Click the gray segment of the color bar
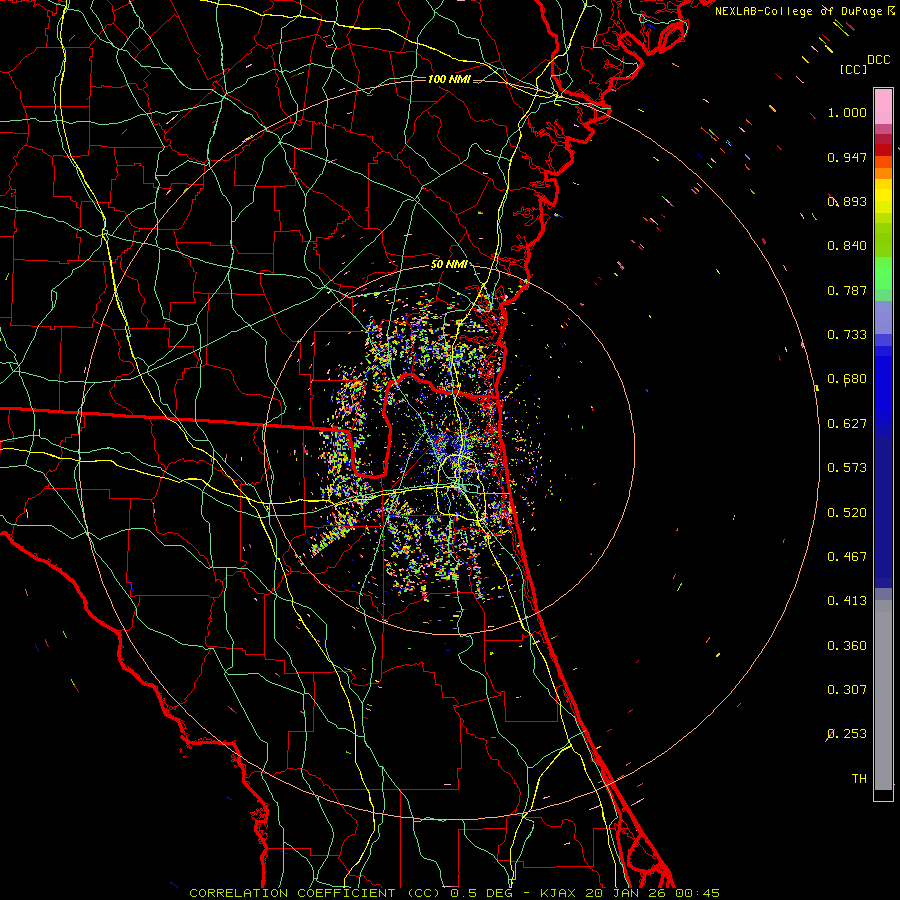 [883, 695]
